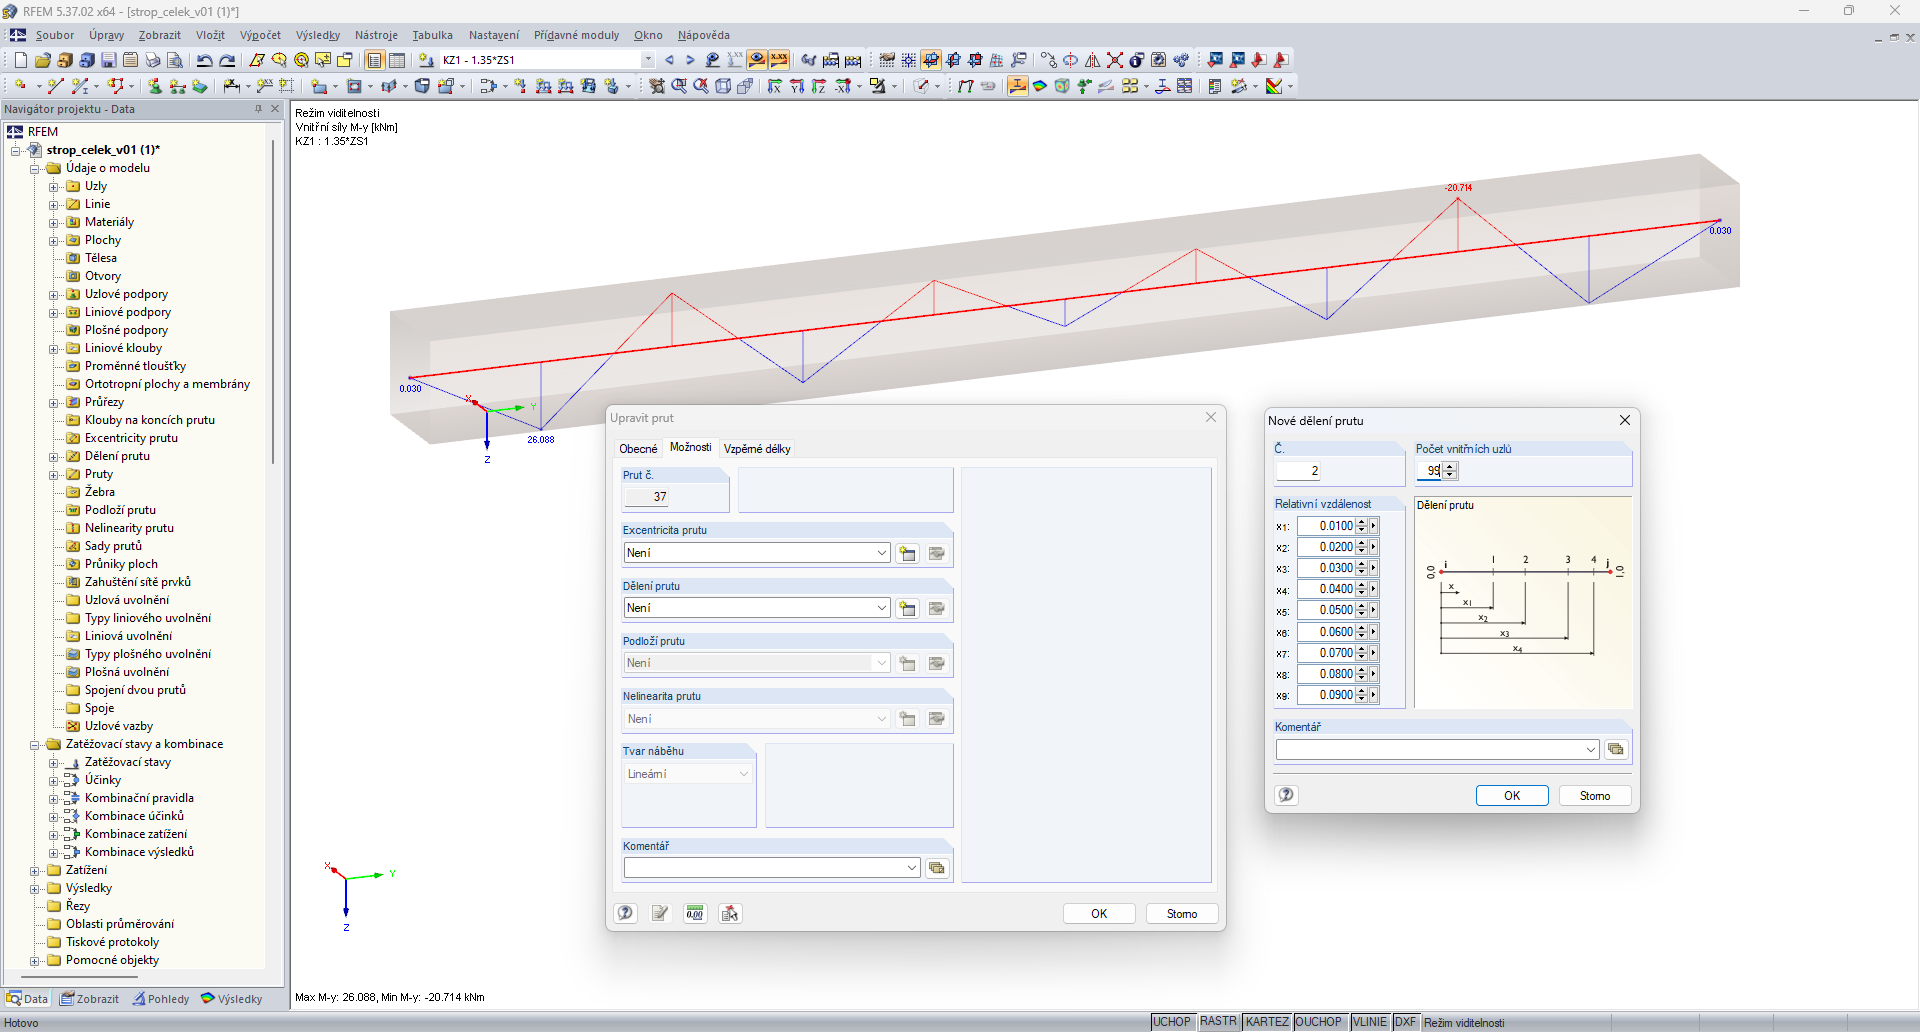Click the edit comment pencil icon
The height and width of the screenshot is (1032, 1920).
click(x=659, y=913)
